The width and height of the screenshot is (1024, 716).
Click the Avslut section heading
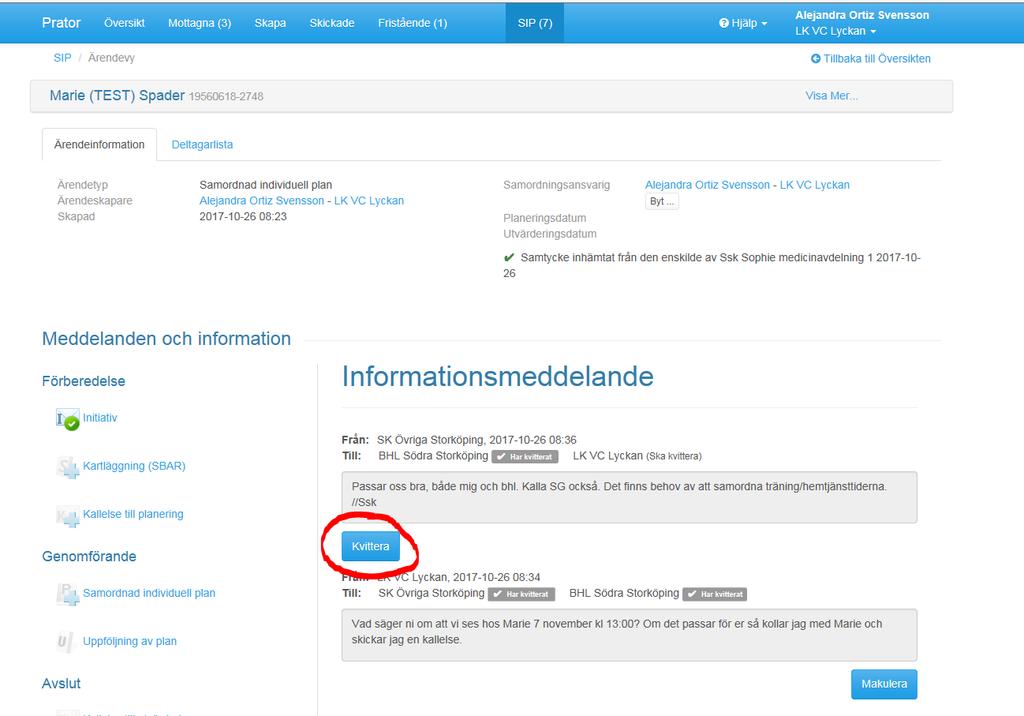coord(61,683)
